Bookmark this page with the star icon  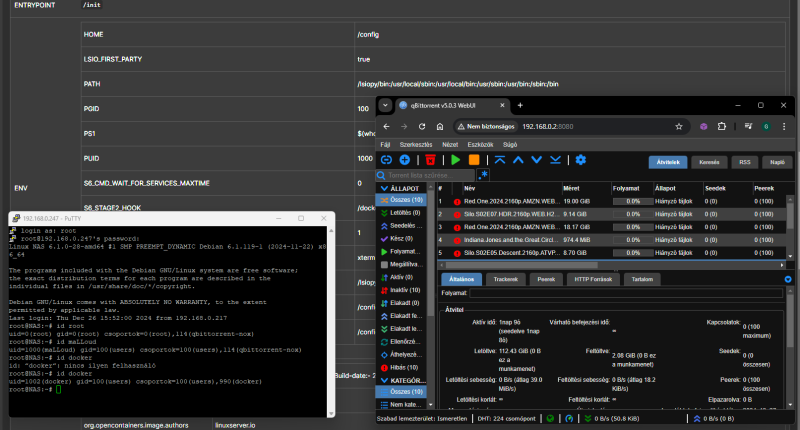point(679,127)
